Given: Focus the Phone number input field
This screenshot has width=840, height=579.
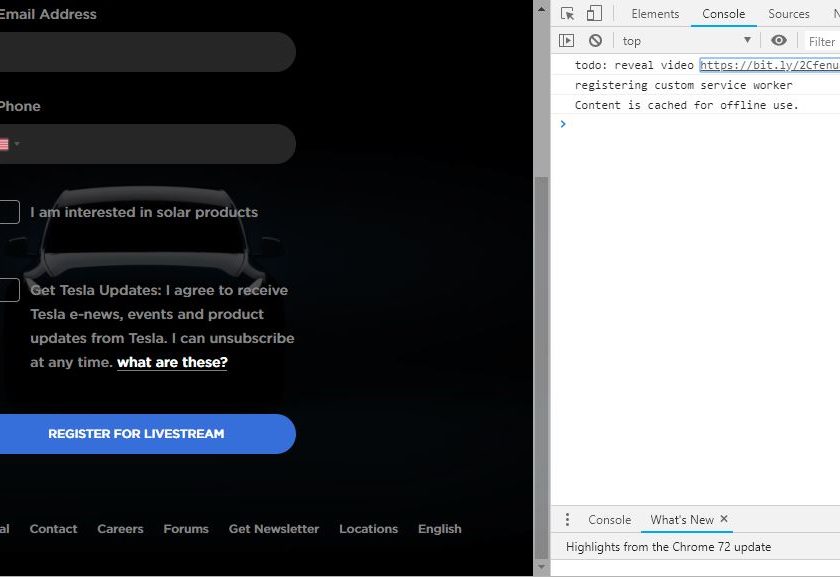Looking at the screenshot, I should [x=147, y=144].
